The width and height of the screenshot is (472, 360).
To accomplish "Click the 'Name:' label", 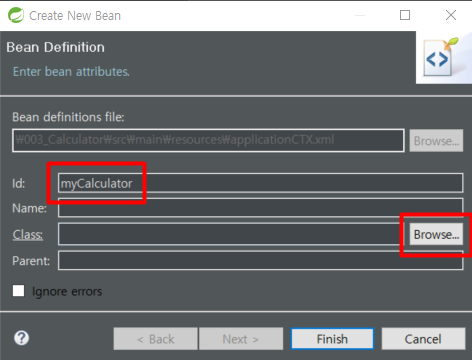I will pyautogui.click(x=29, y=208).
